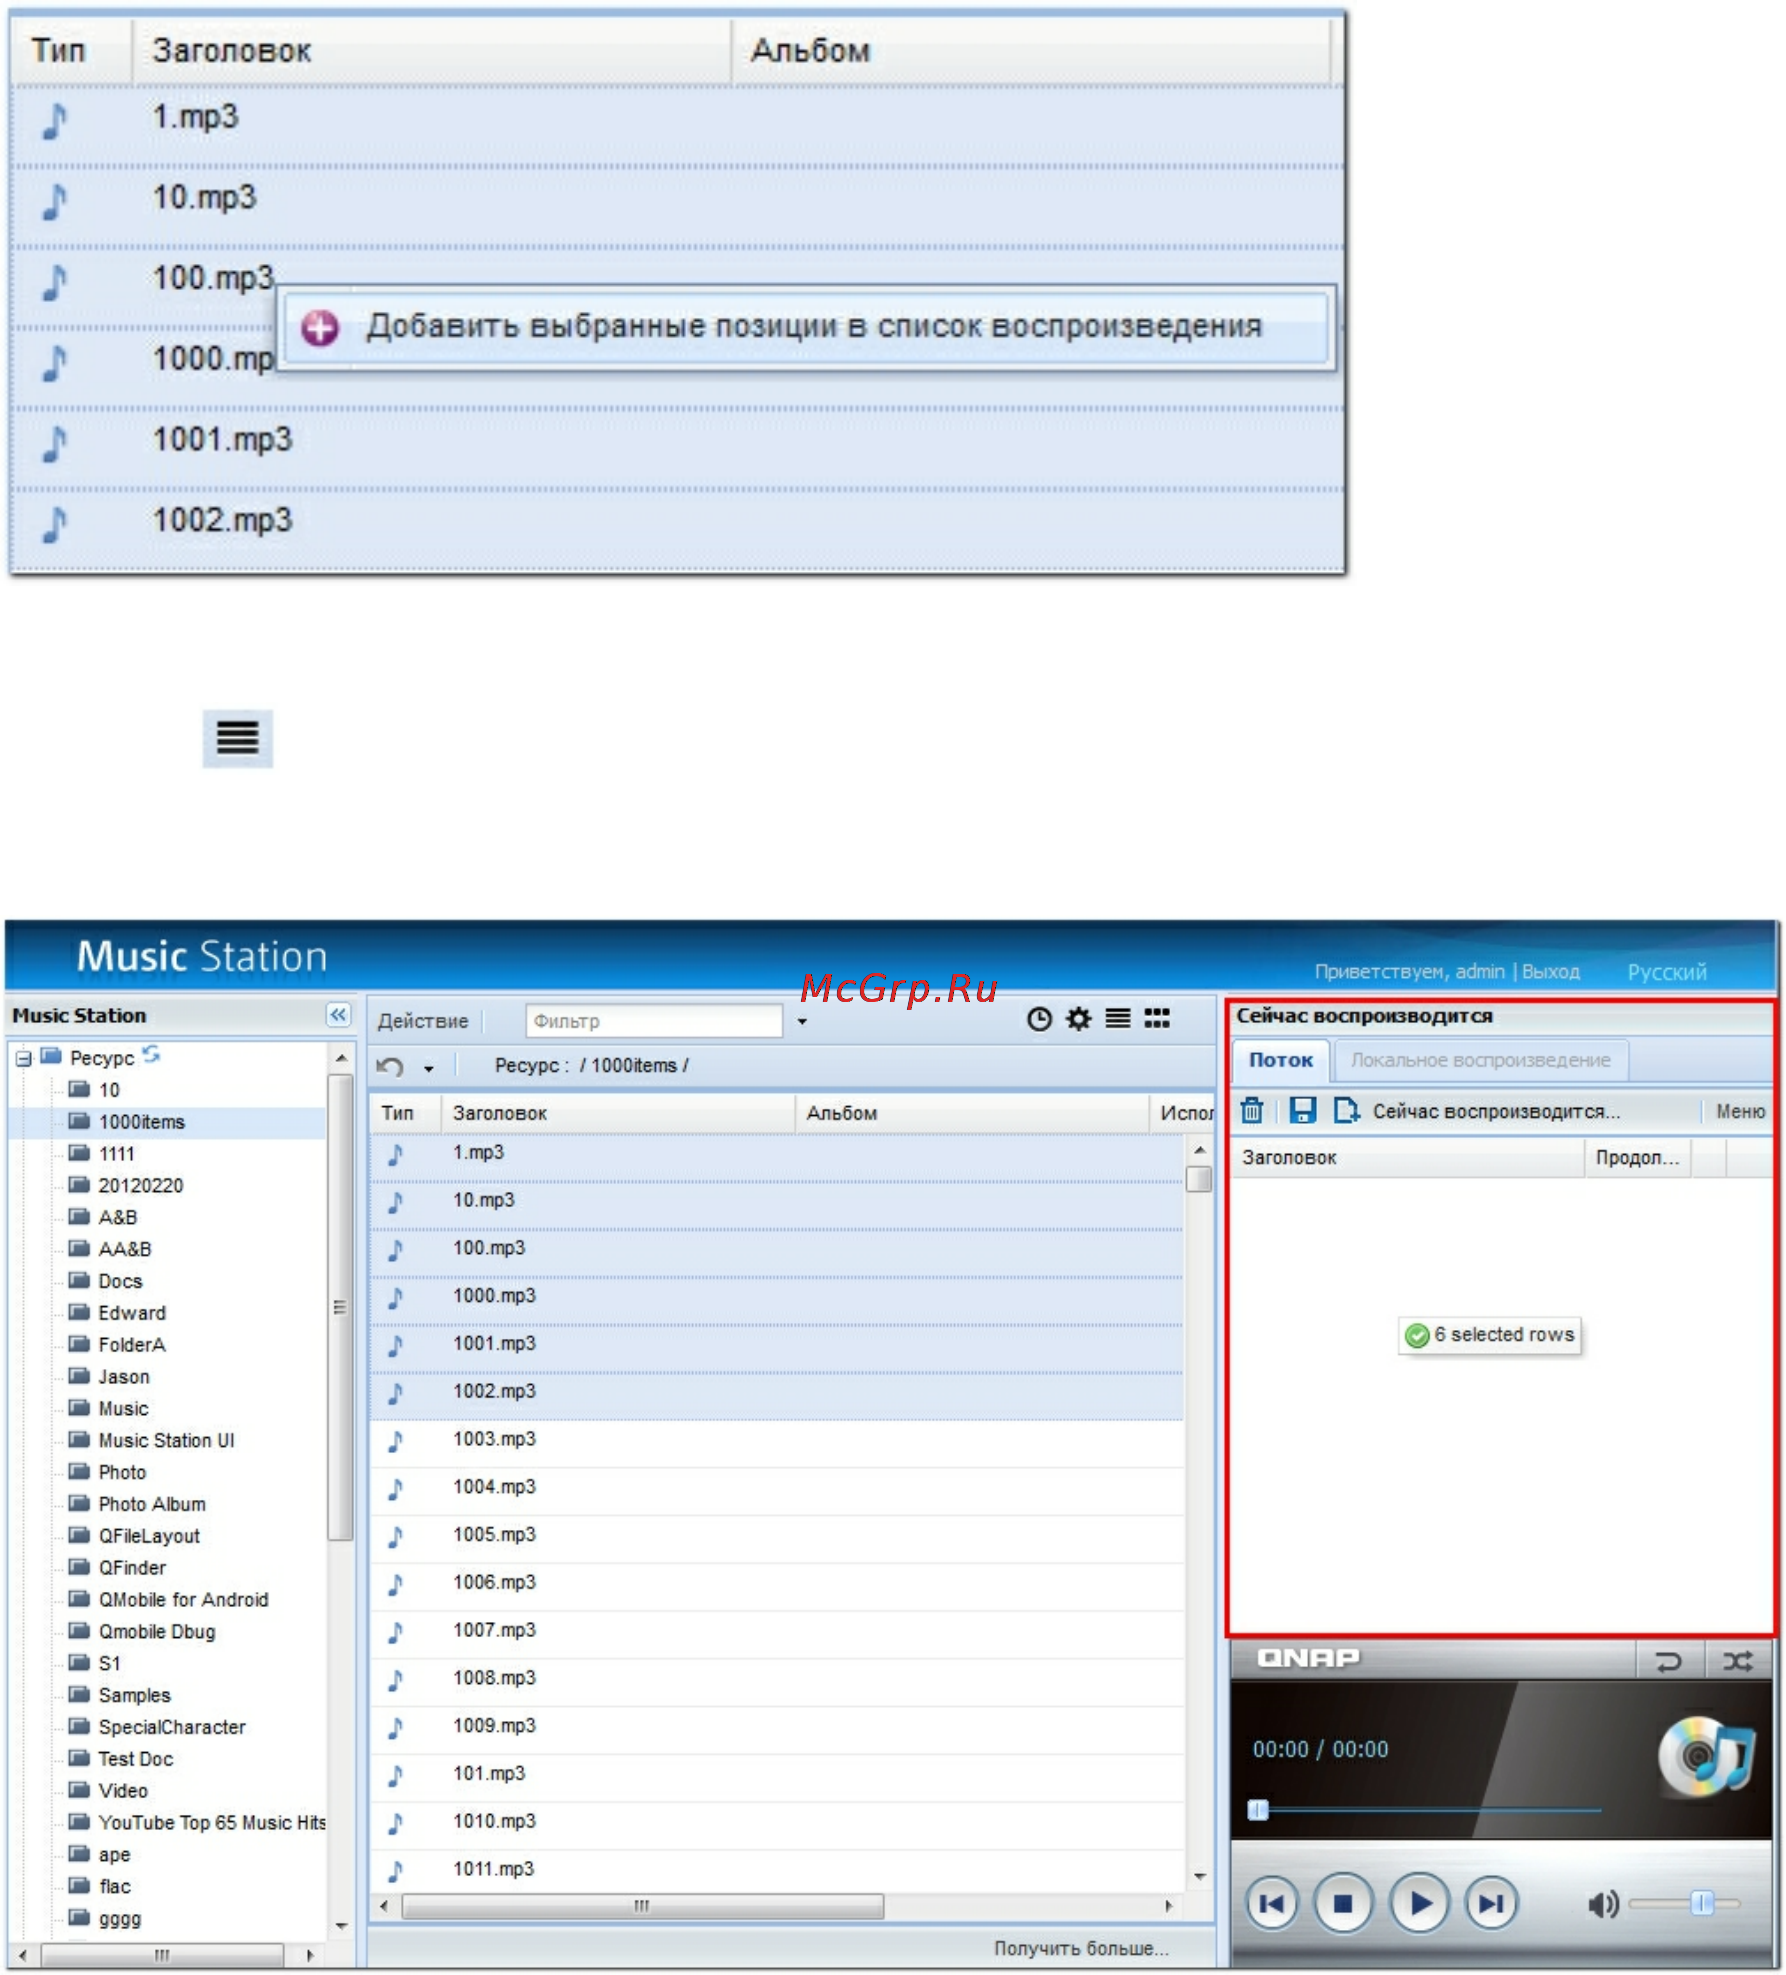Click the trash icon in the now playing panel

click(x=1252, y=1111)
